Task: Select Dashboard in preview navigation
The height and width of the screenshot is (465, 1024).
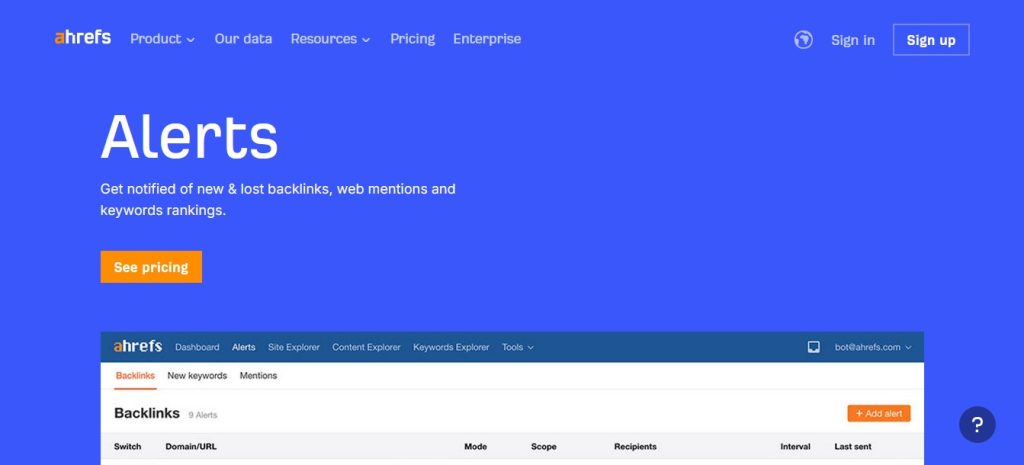Action: [197, 347]
